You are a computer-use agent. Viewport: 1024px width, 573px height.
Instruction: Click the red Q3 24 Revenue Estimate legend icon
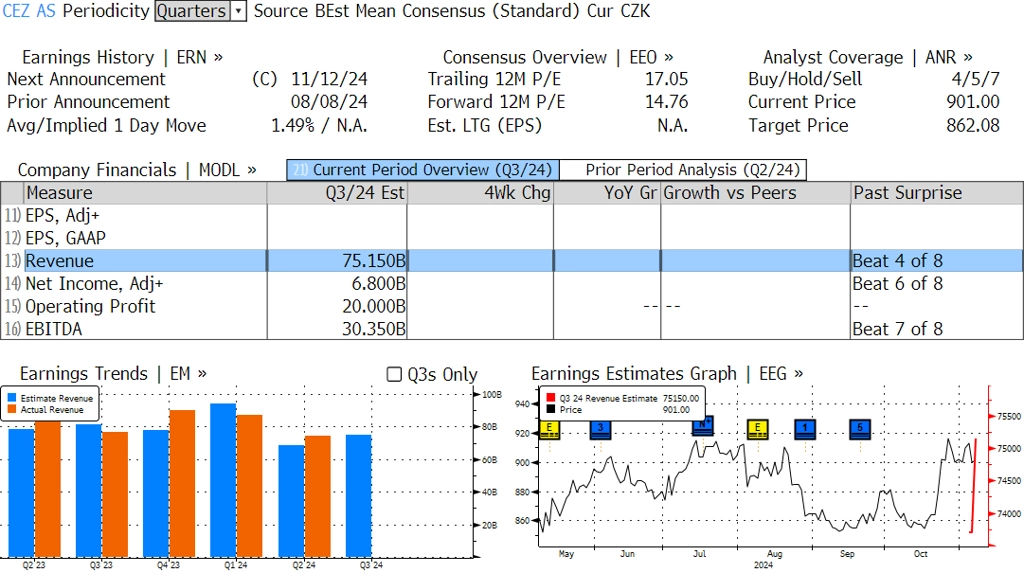(x=551, y=398)
